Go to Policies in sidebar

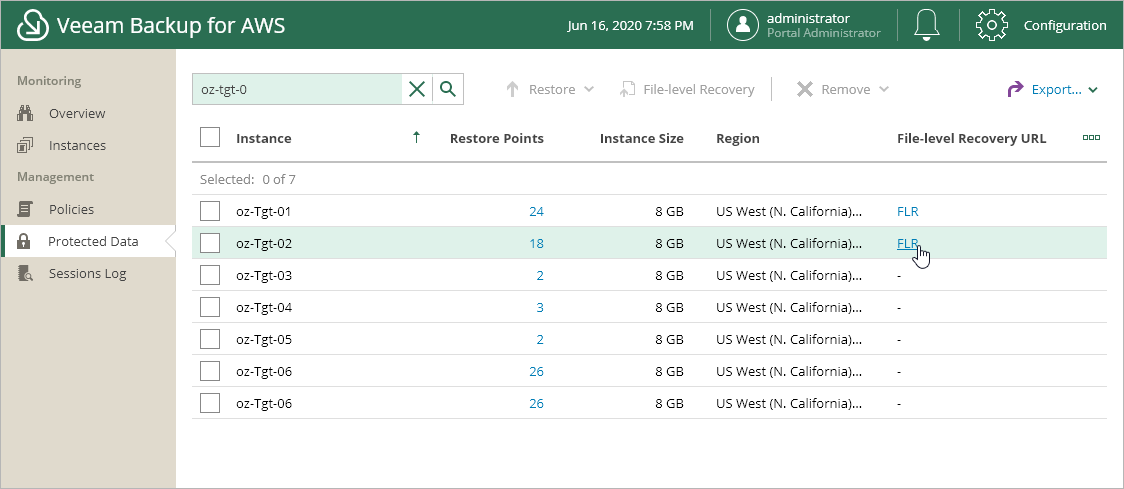[x=71, y=209]
